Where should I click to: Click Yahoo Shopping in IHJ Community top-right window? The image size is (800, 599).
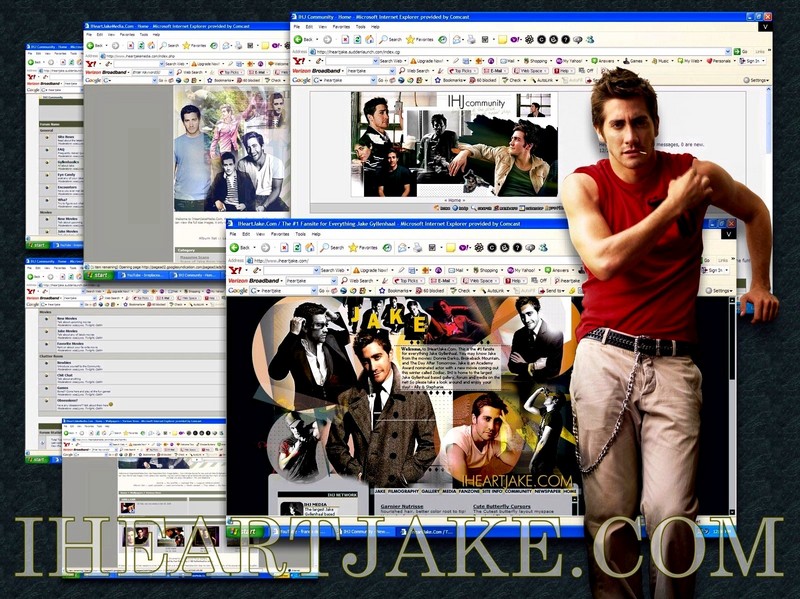coord(536,61)
